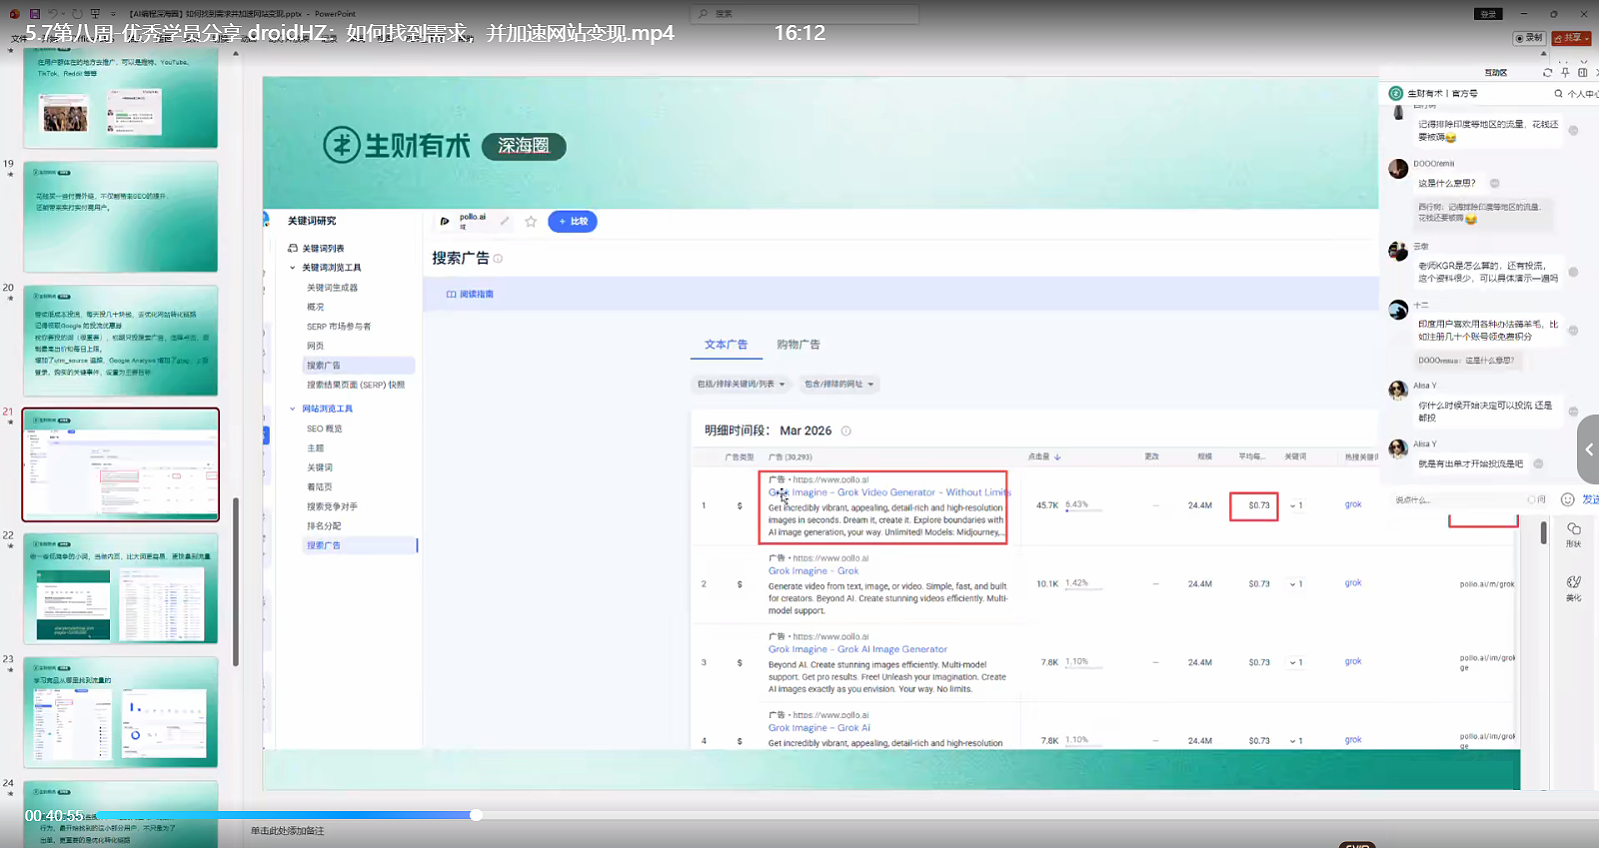The image size is (1599, 848).
Task: Open the 包括/排除关键词/列表 dropdown
Action: 741,384
